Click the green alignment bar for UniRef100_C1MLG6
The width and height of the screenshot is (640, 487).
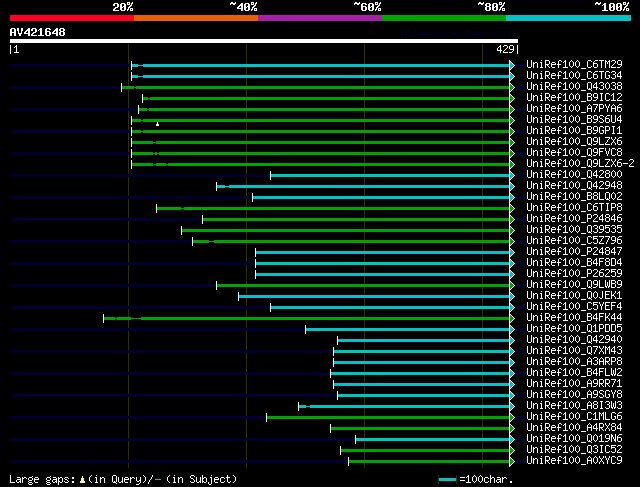pyautogui.click(x=388, y=418)
